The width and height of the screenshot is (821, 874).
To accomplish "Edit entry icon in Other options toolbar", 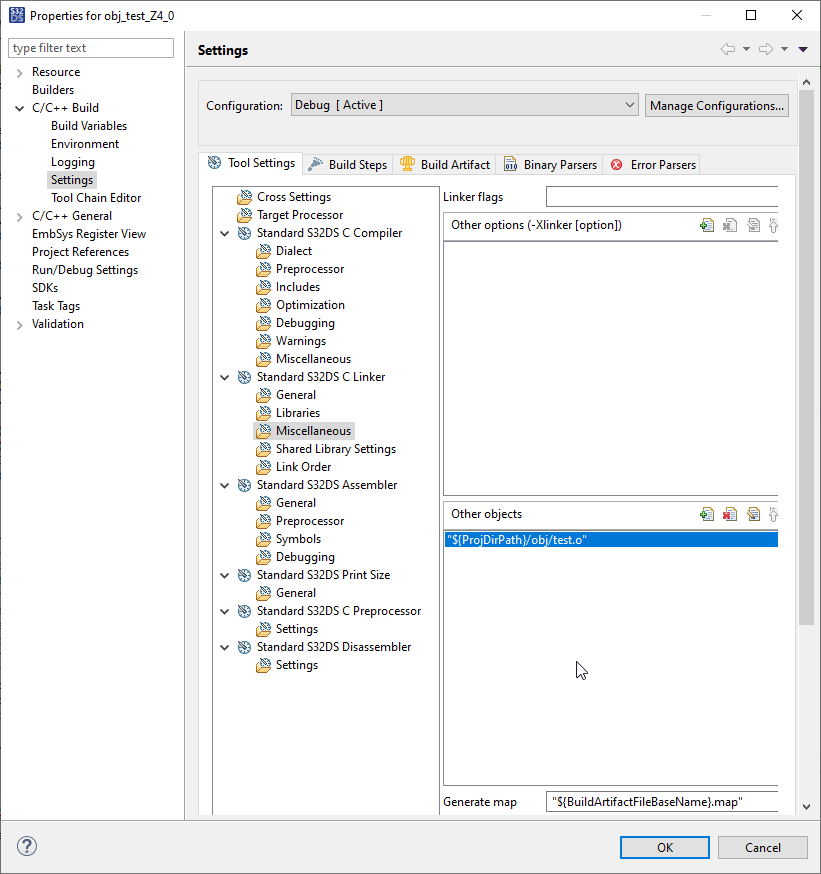I will pyautogui.click(x=753, y=225).
